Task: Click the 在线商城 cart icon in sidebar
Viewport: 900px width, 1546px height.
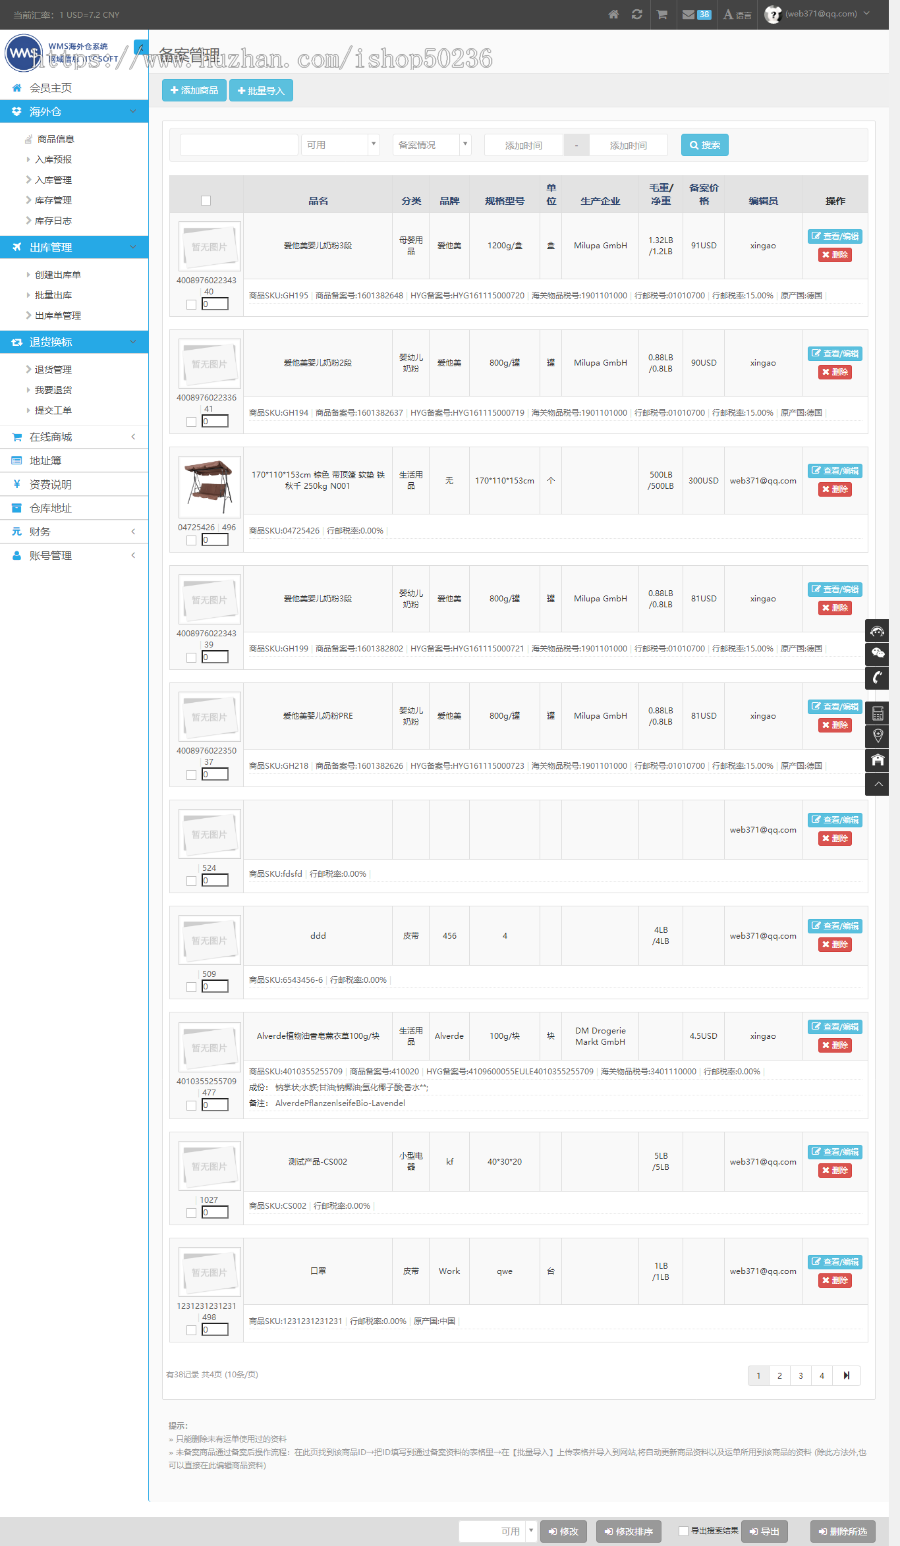Action: 17,437
